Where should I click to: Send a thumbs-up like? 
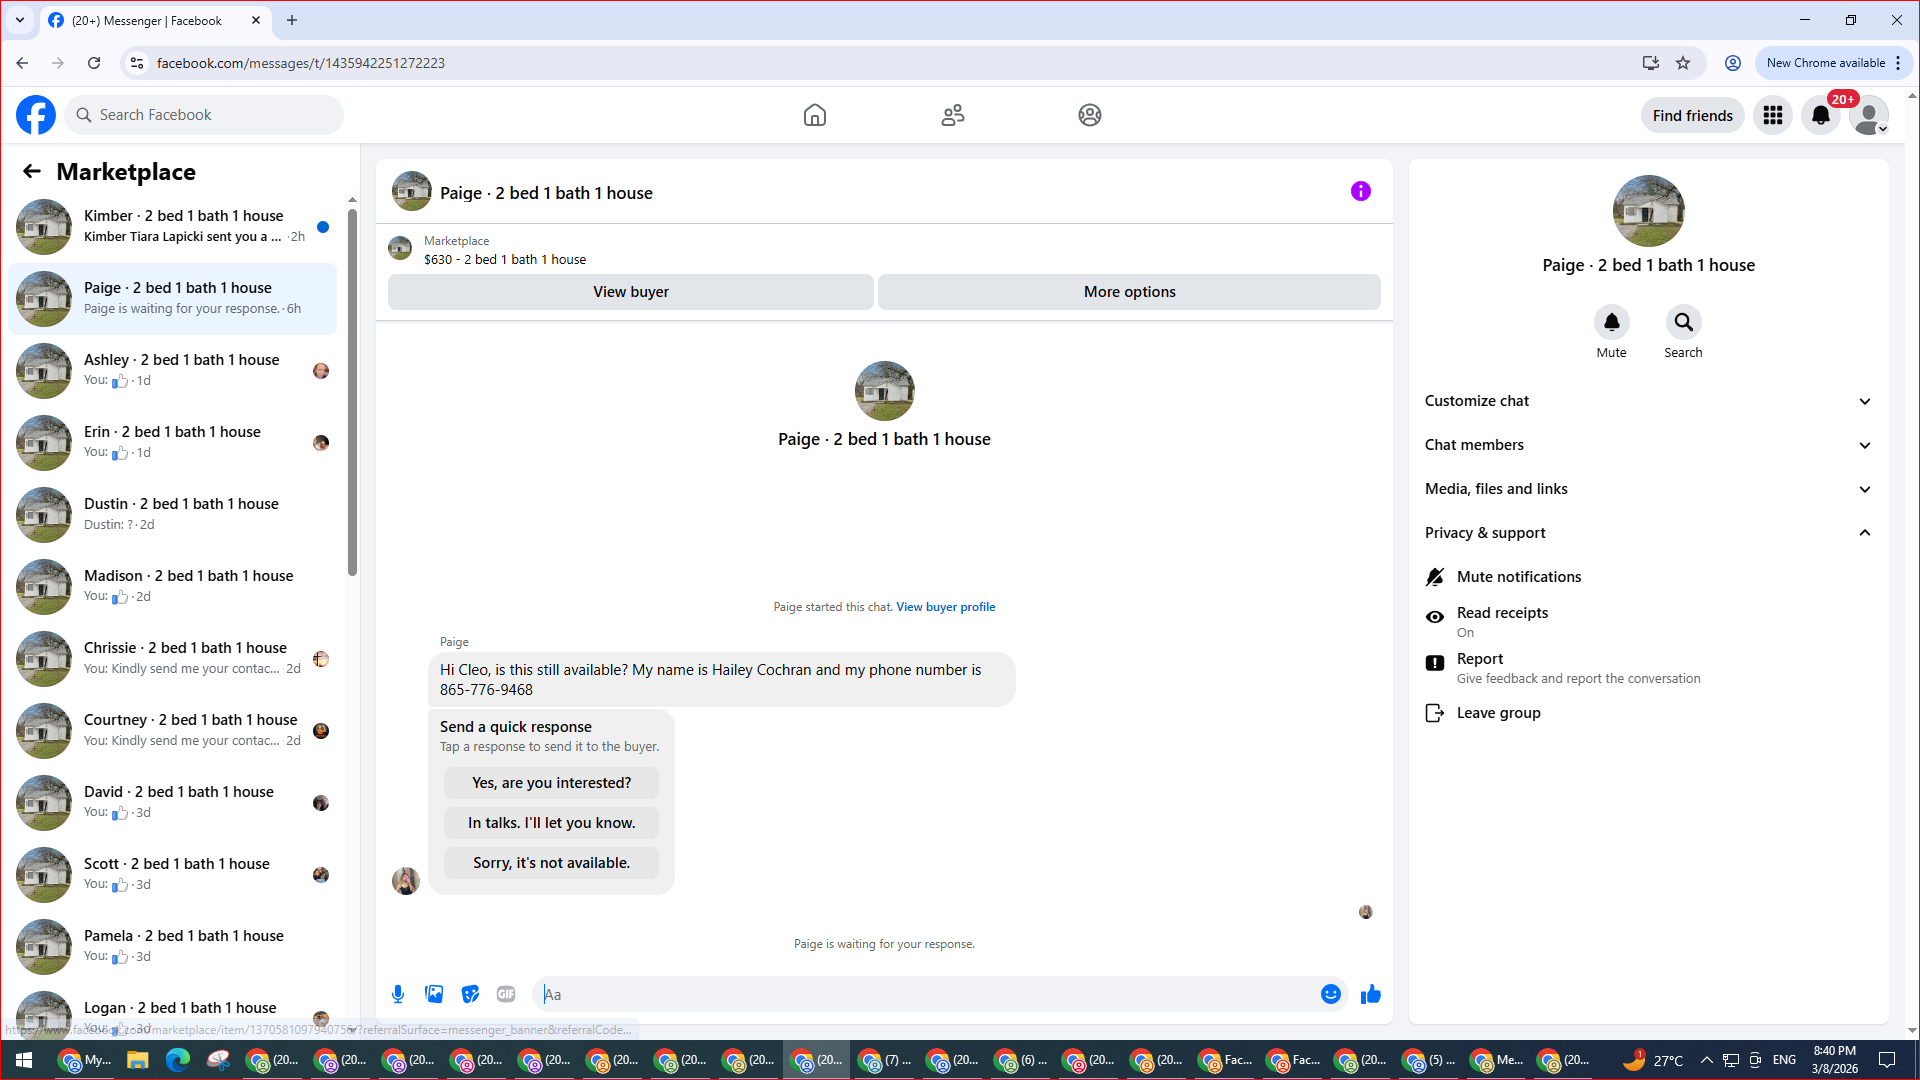[1370, 994]
